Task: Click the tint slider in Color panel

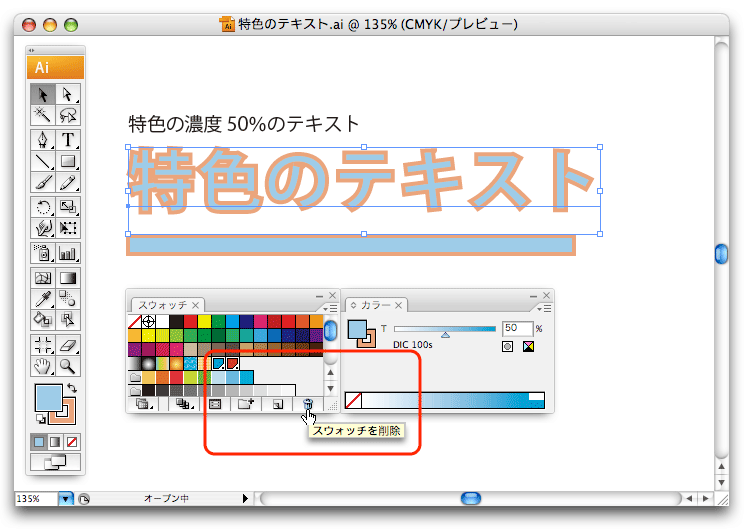Action: [x=445, y=329]
